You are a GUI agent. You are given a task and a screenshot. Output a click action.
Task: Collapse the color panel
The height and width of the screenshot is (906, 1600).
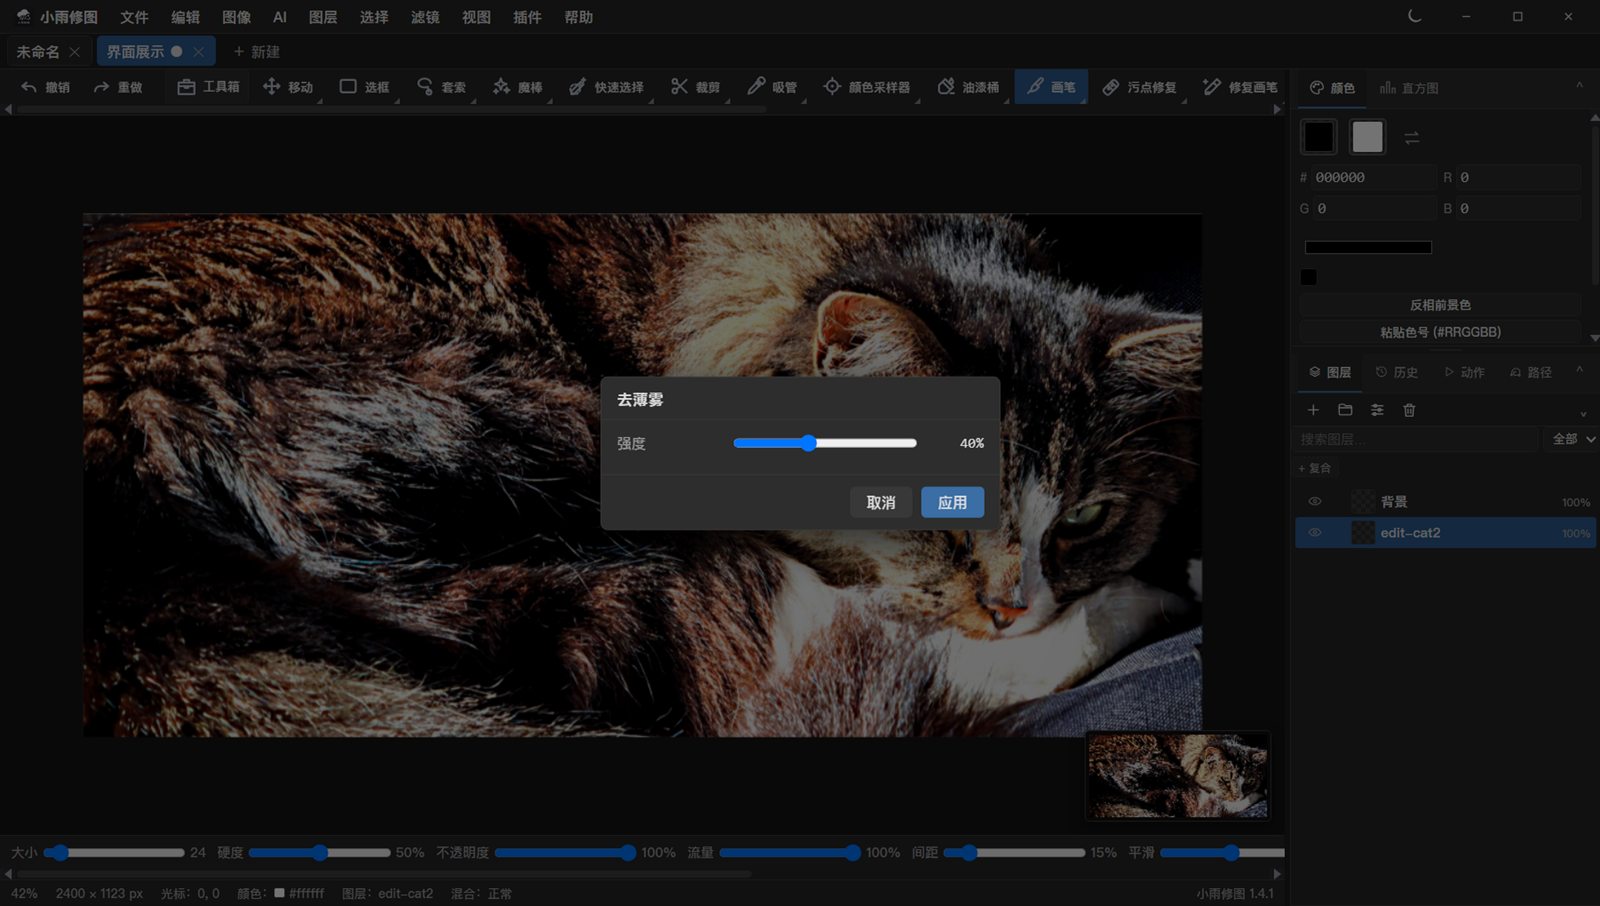(x=1580, y=86)
